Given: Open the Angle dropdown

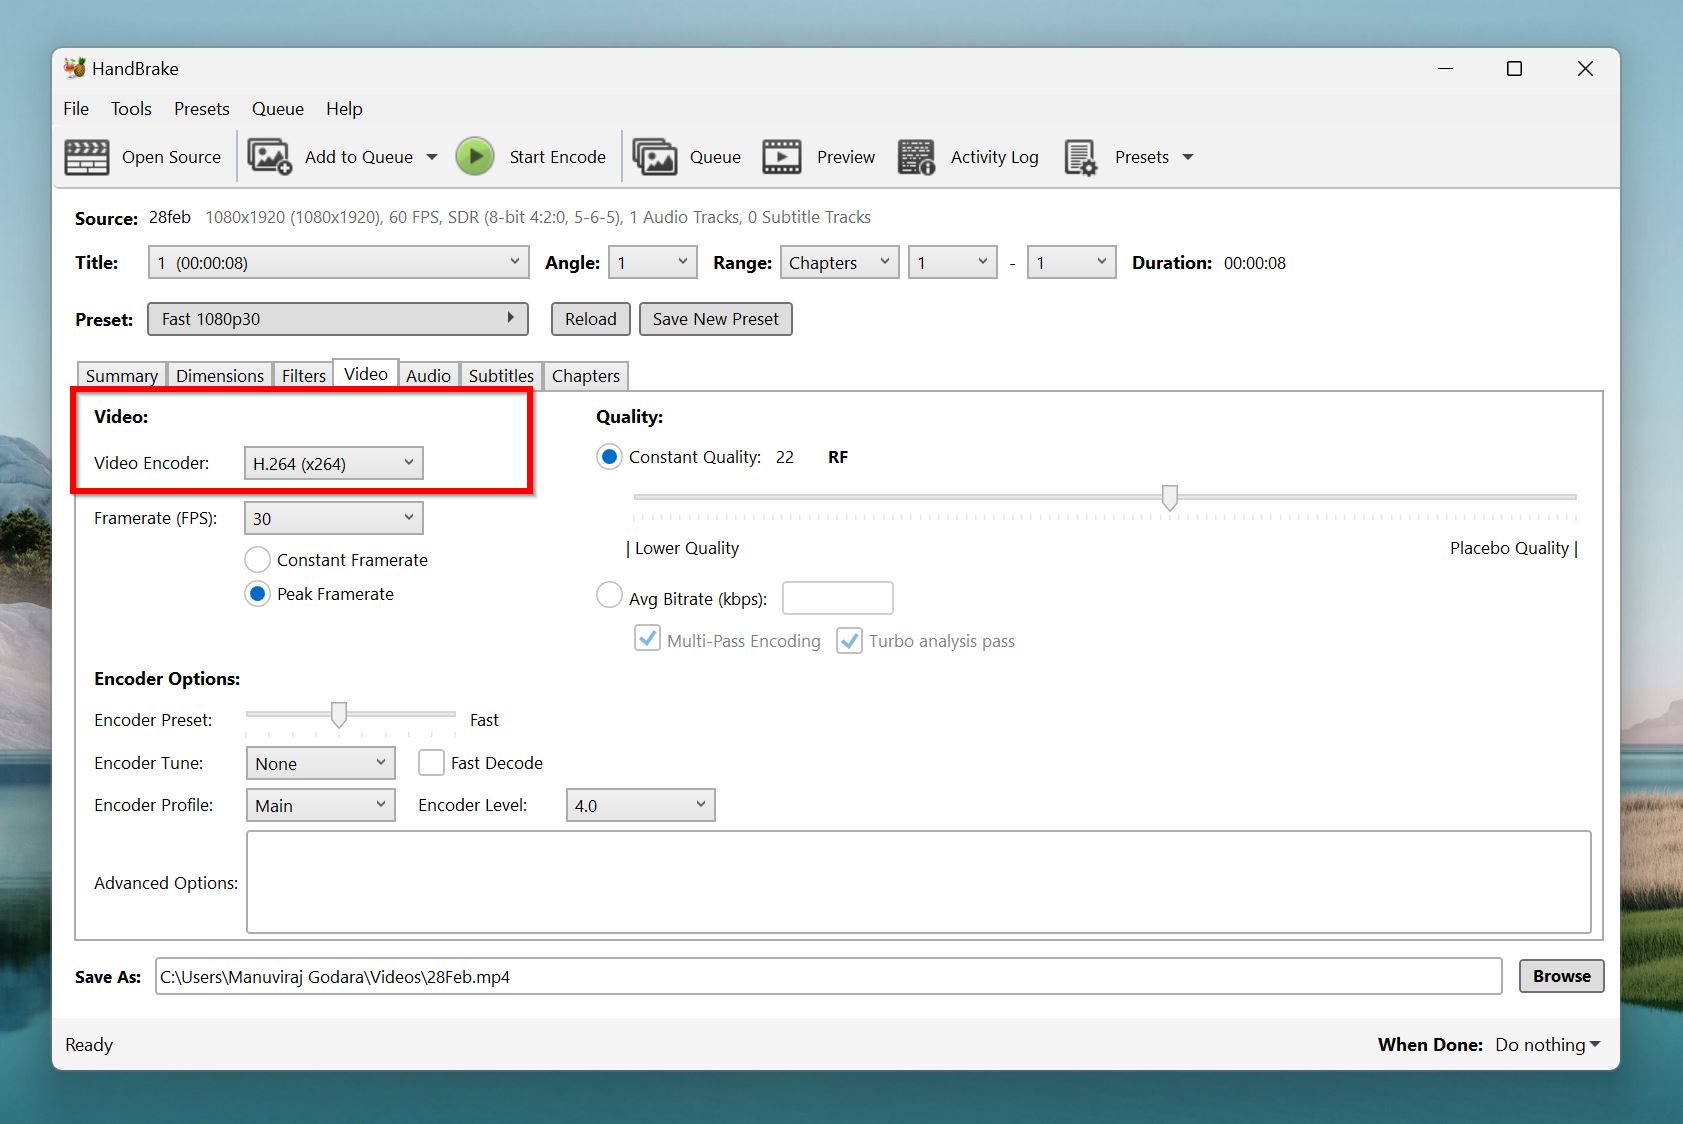Looking at the screenshot, I should pos(653,262).
